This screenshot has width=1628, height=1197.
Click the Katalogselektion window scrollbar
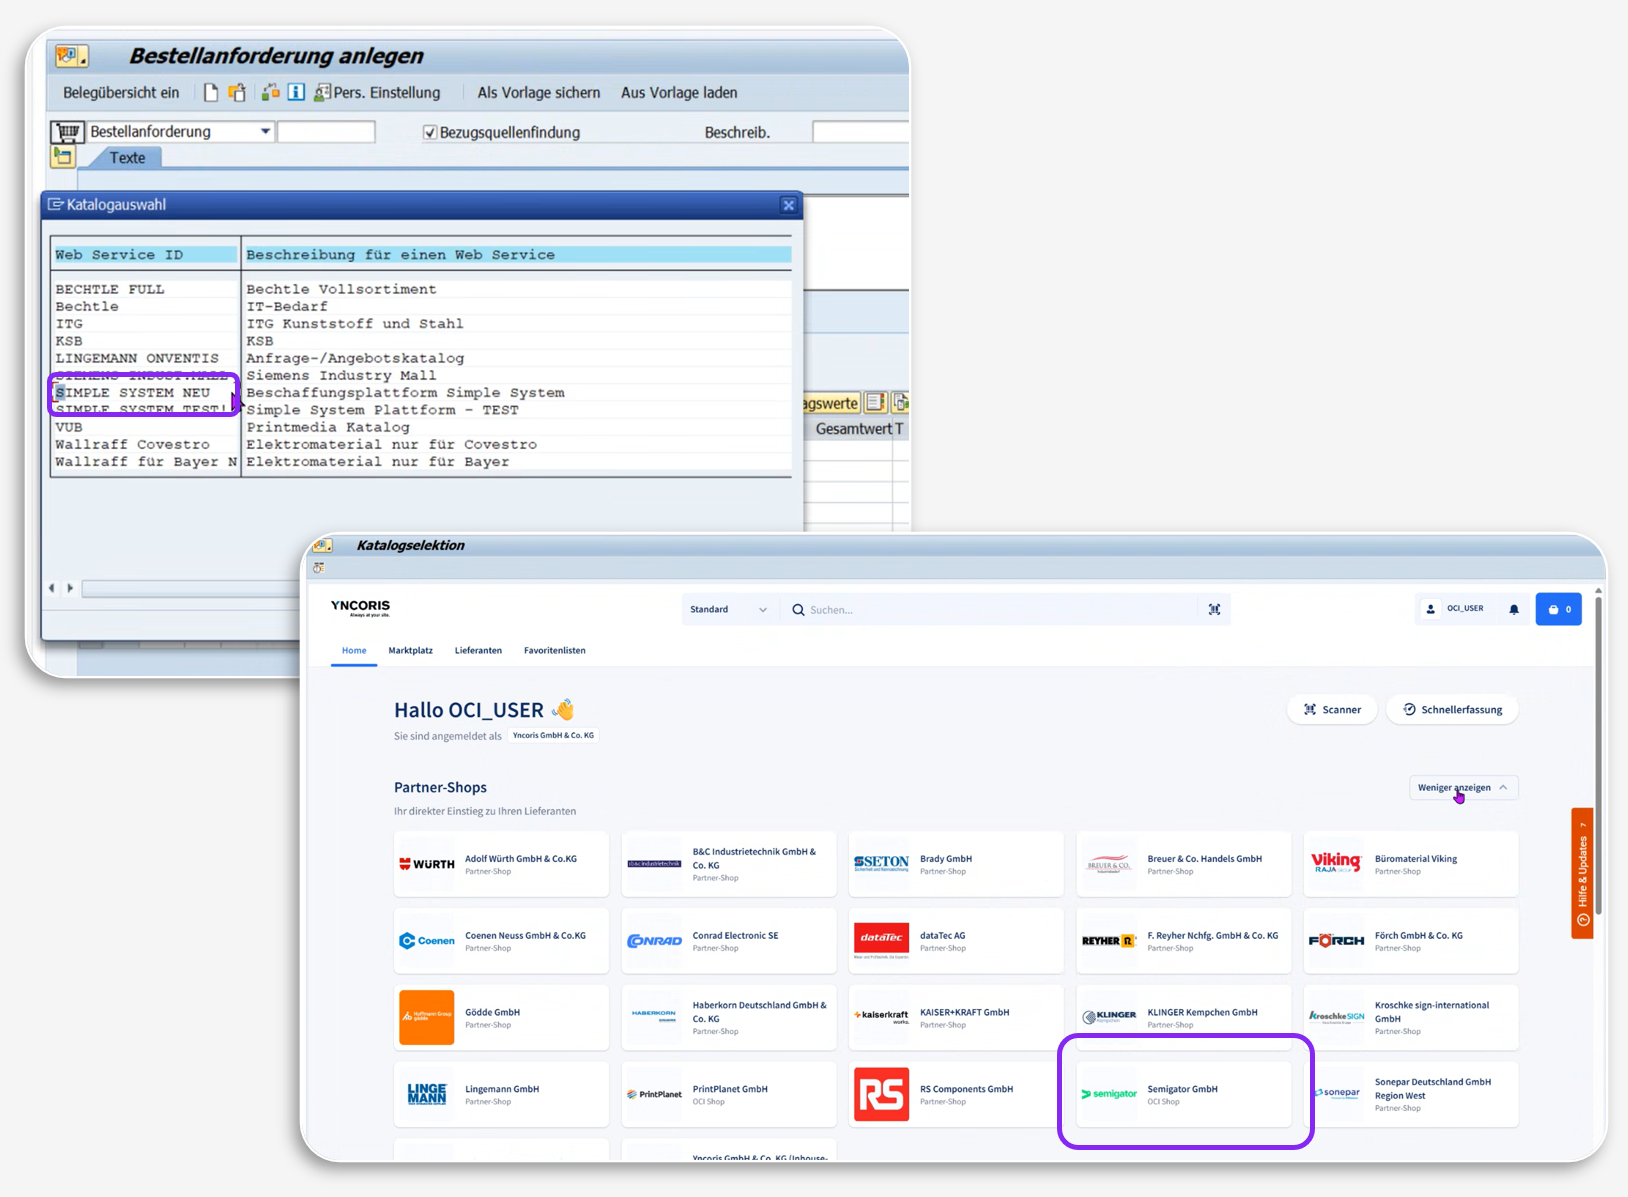pyautogui.click(x=1599, y=755)
